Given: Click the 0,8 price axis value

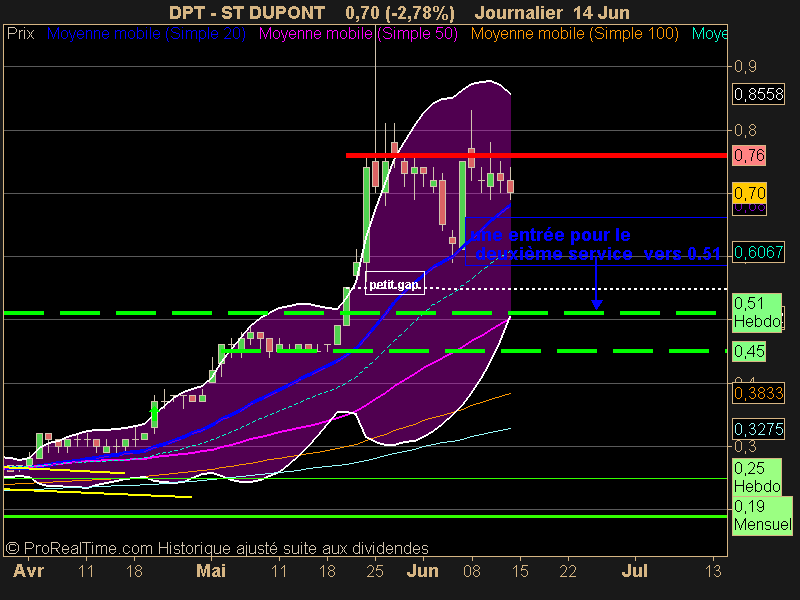Looking at the screenshot, I should coord(745,130).
